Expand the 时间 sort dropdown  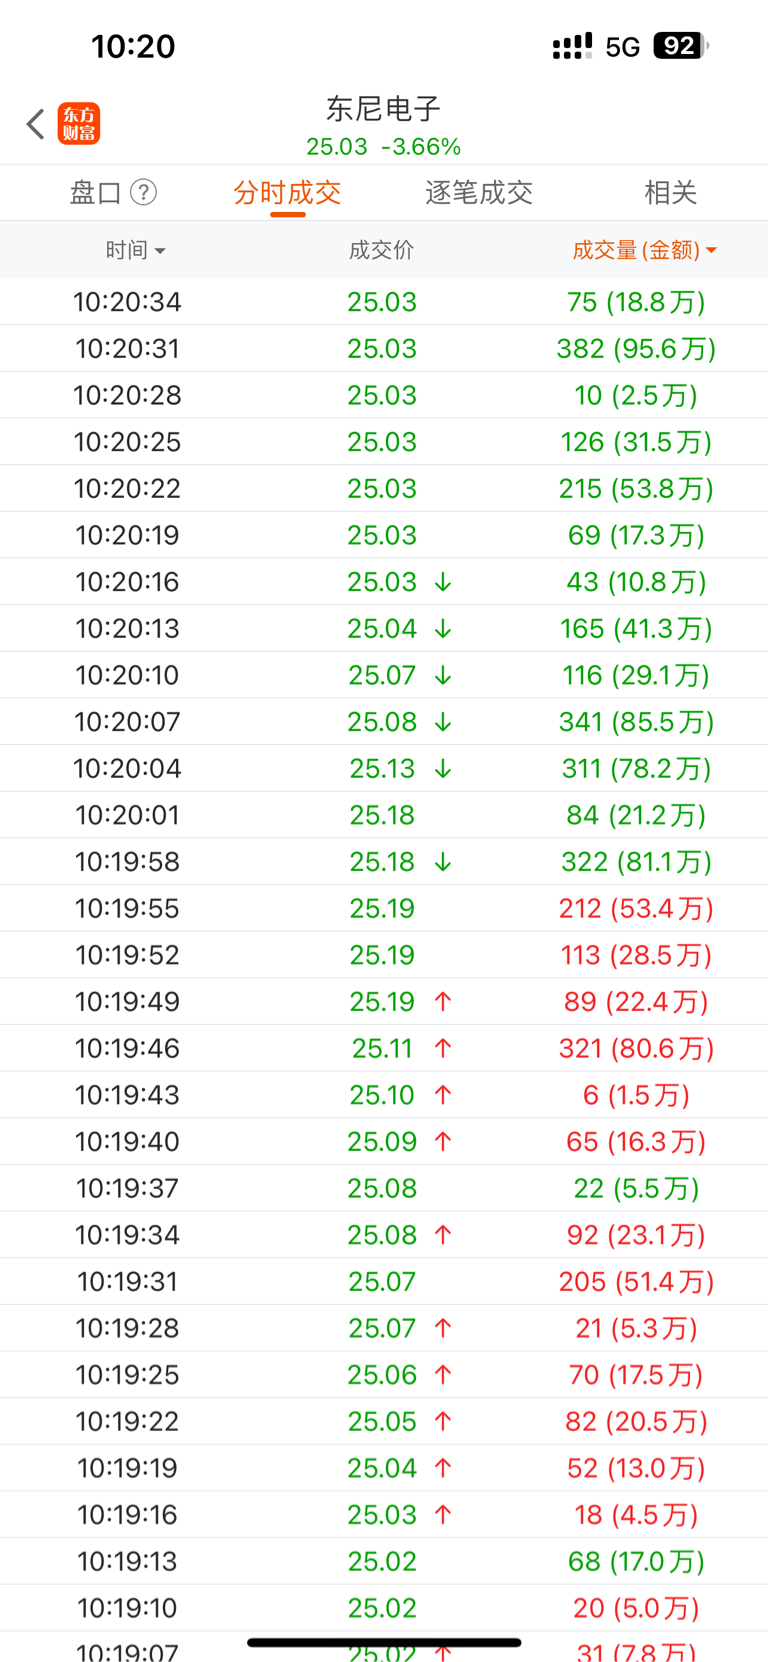136,250
